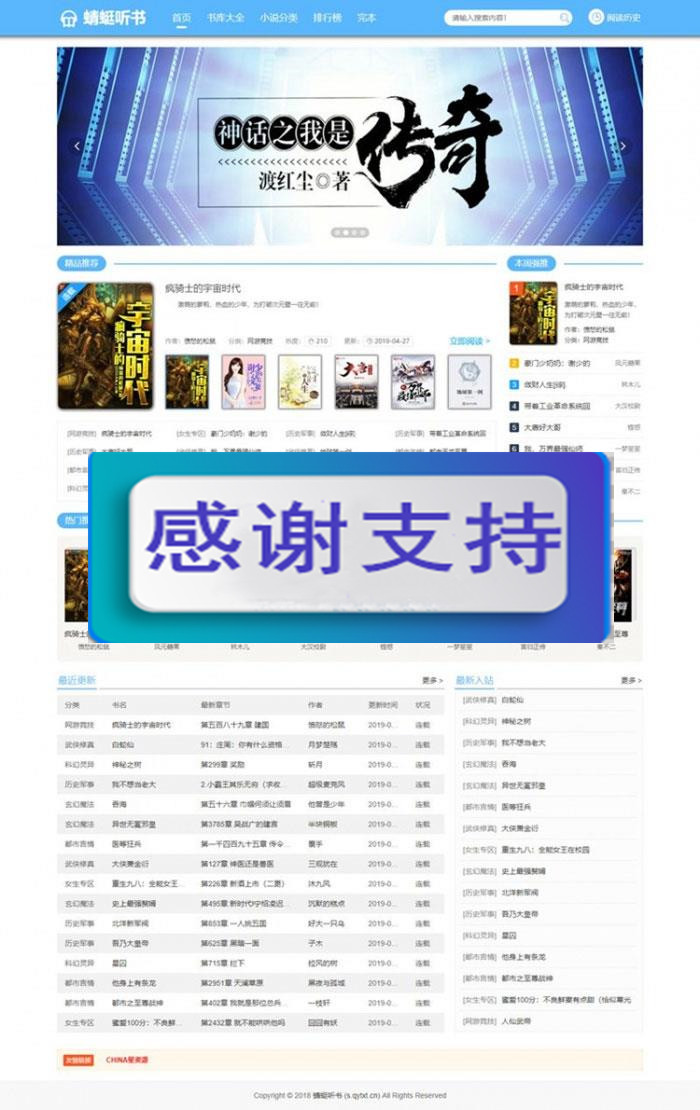700x1110 pixels.
Task: Open 人仙武帝 in the 最新入站 list
Action: (x=516, y=1021)
